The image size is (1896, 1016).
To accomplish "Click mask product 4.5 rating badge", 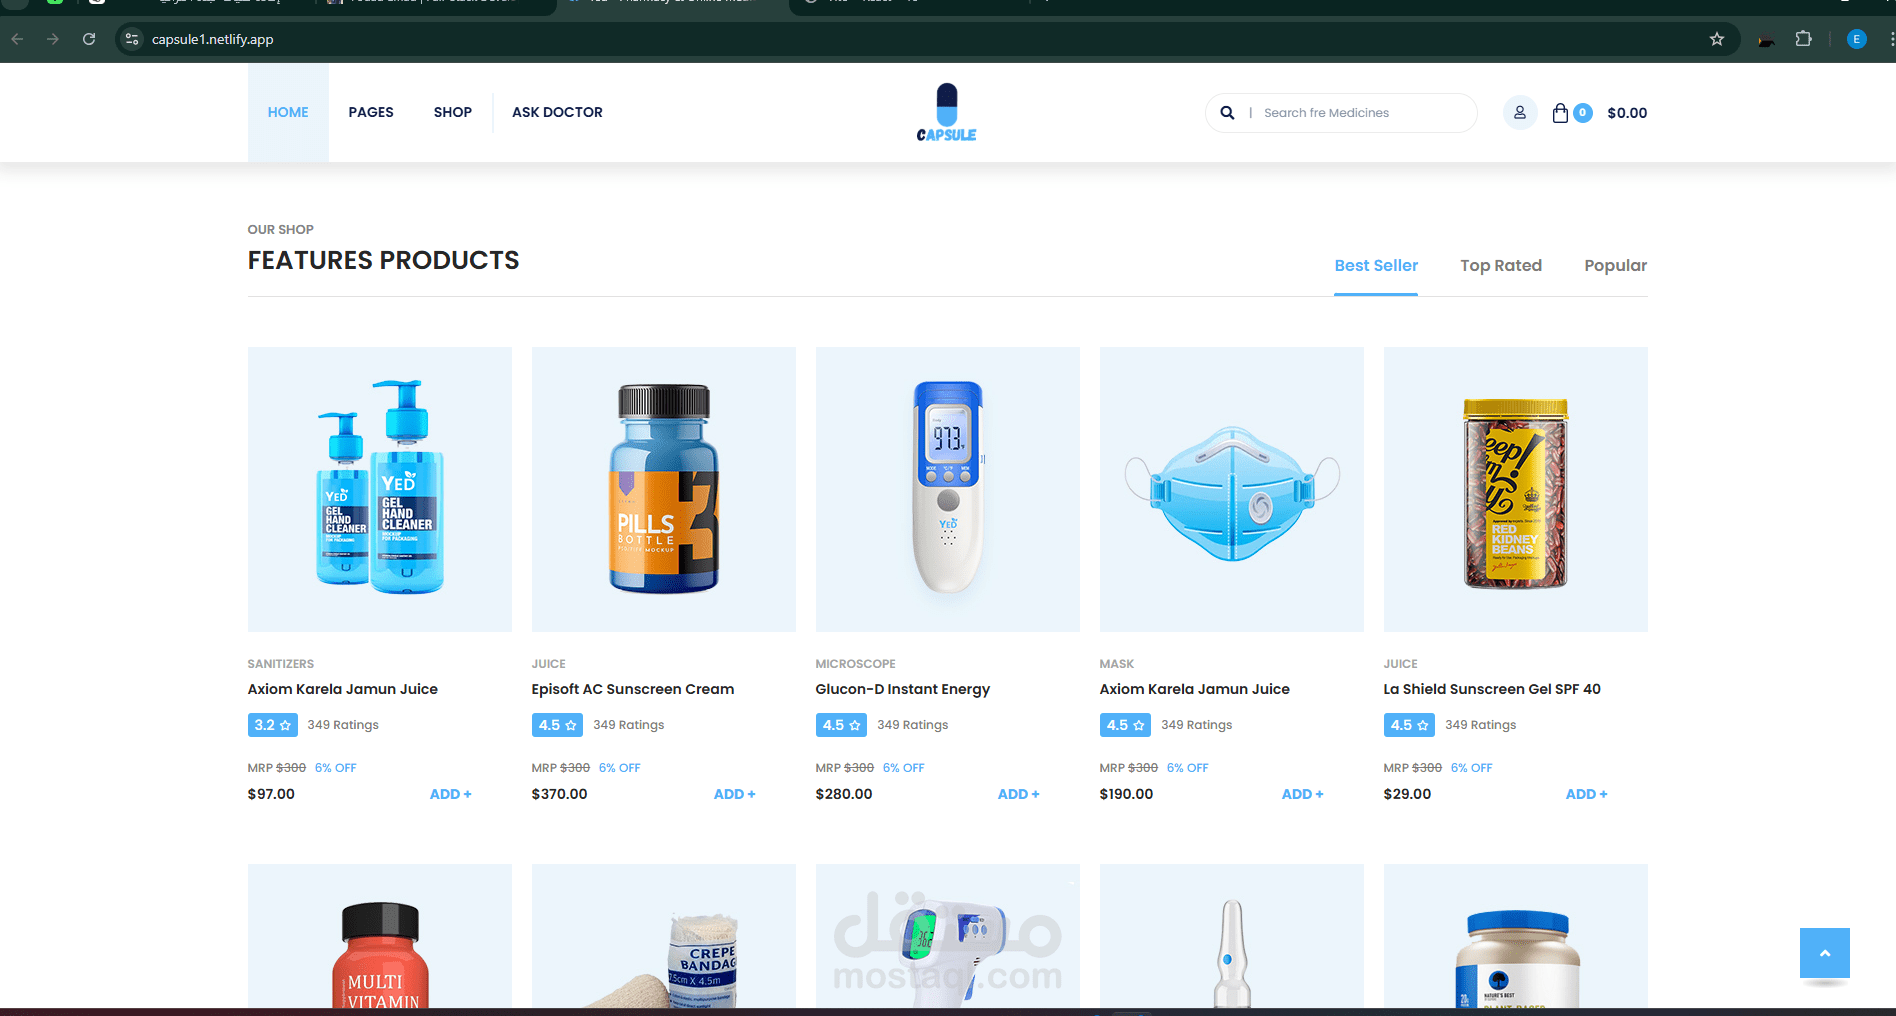I will 1125,725.
